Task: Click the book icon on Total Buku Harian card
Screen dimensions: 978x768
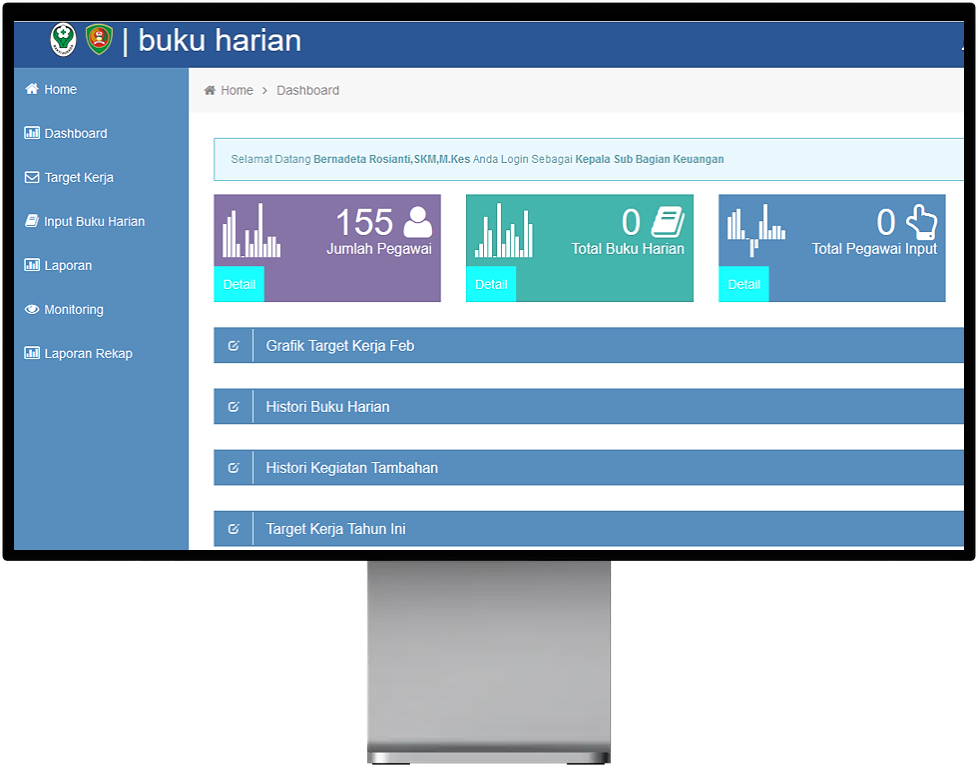Action: click(667, 222)
